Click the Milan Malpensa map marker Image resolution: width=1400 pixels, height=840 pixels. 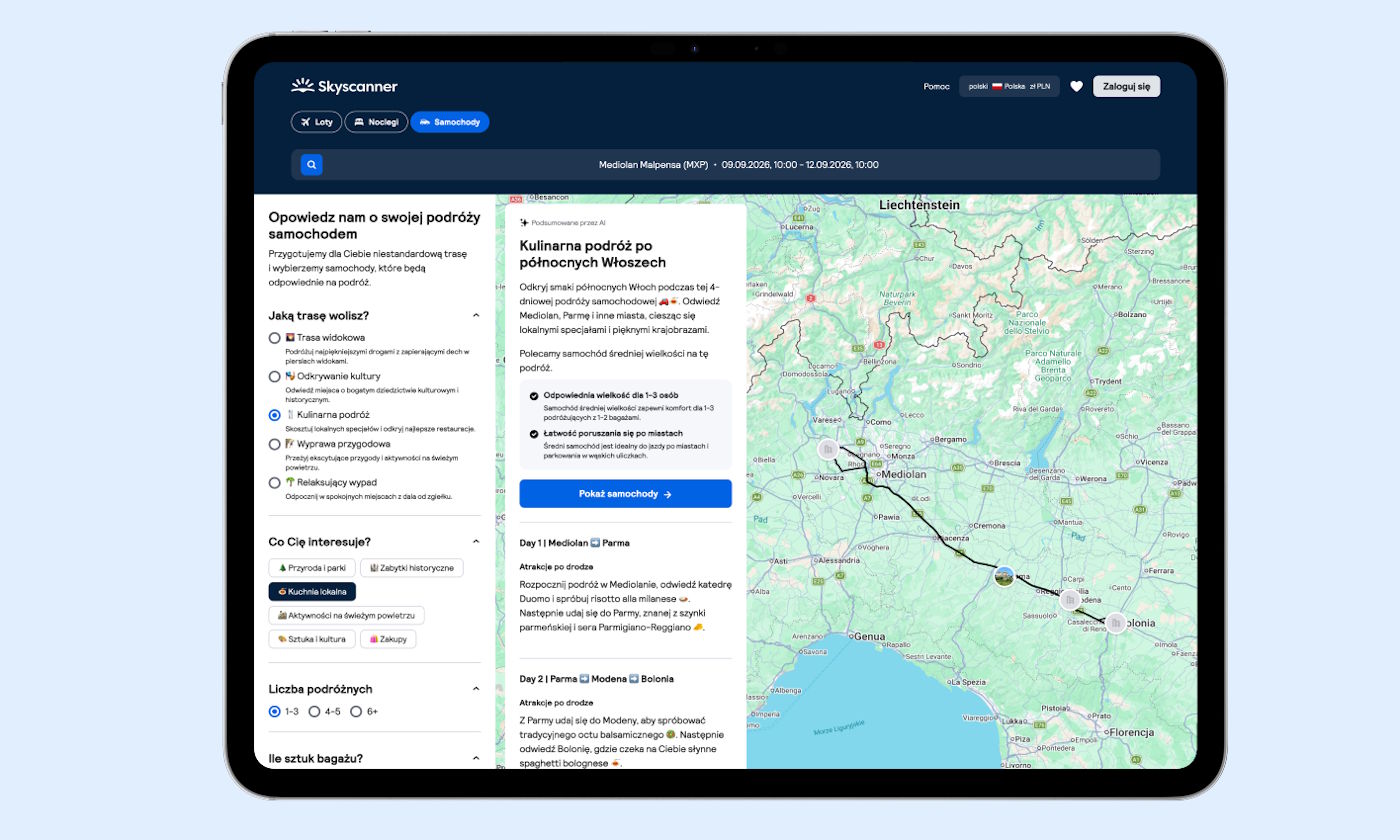828,450
